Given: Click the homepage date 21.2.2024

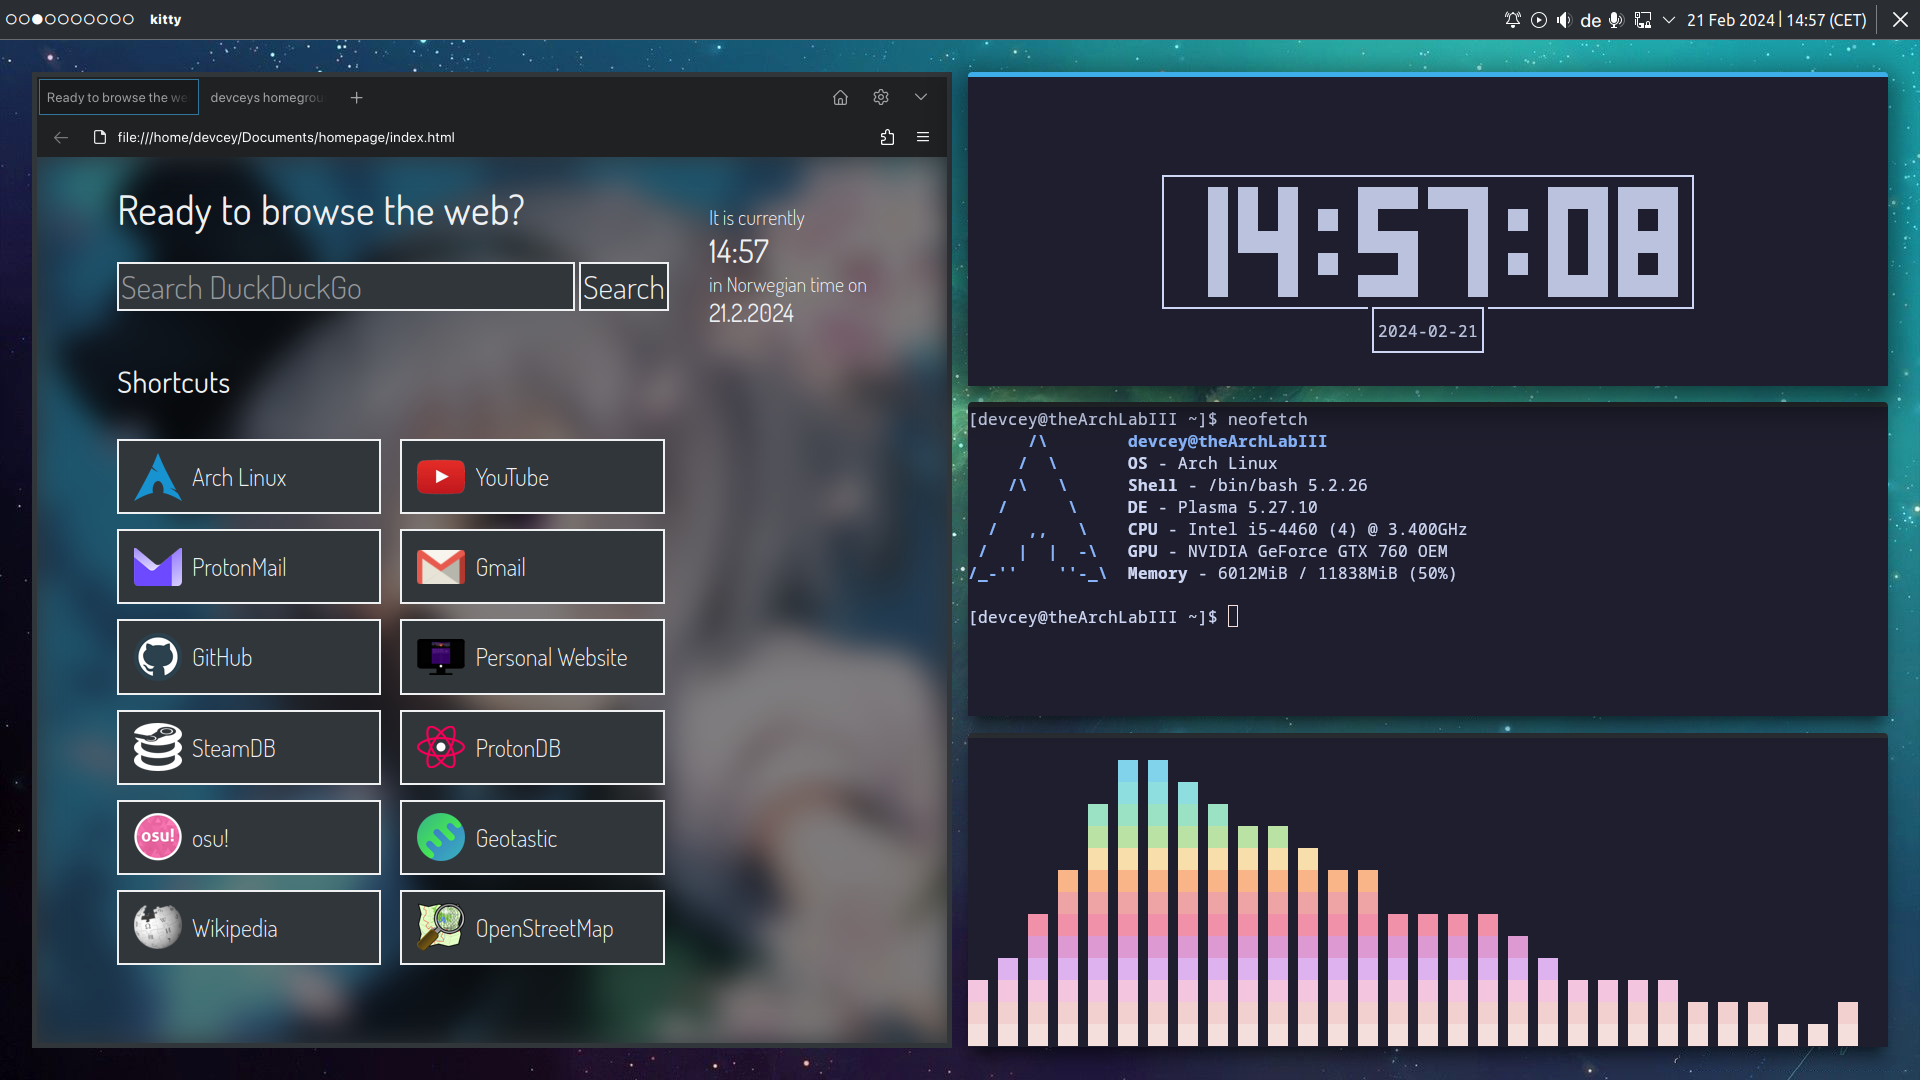Looking at the screenshot, I should click(x=751, y=313).
